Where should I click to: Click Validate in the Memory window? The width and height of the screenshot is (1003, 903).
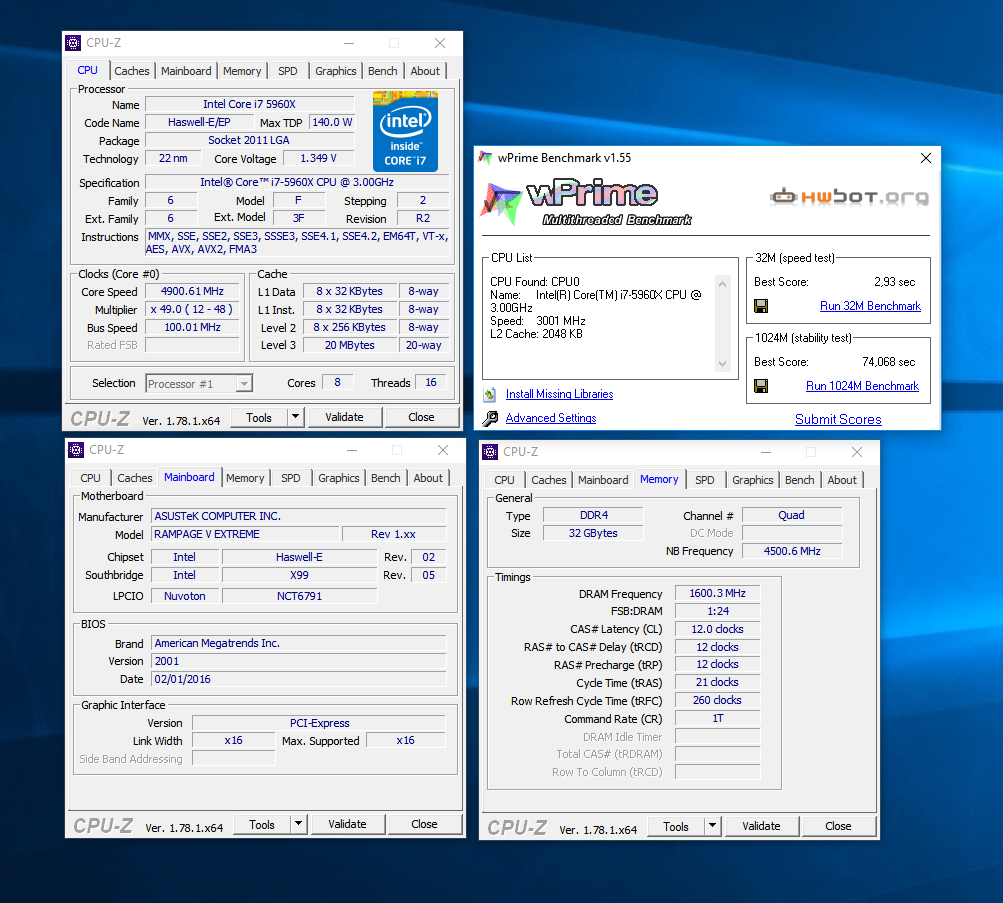tap(761, 826)
